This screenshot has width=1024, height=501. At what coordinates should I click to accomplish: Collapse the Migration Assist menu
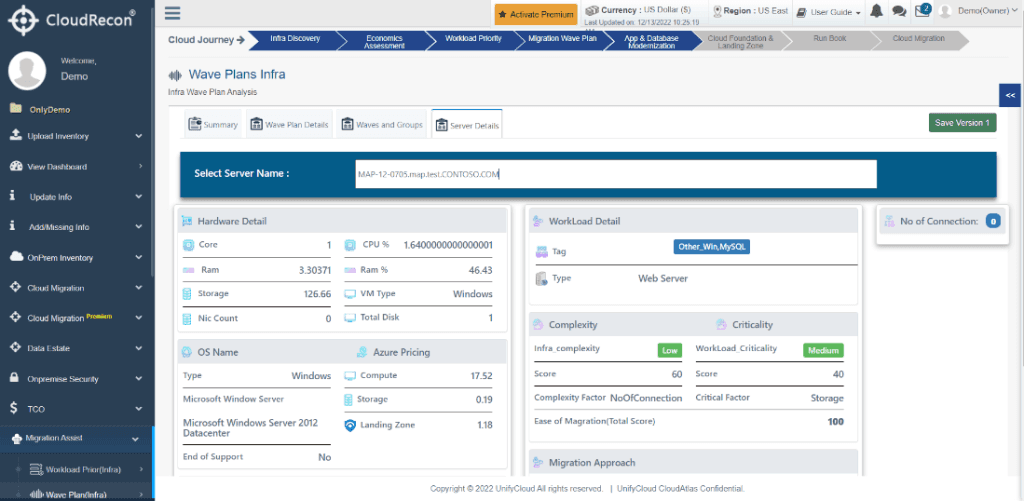tap(135, 439)
